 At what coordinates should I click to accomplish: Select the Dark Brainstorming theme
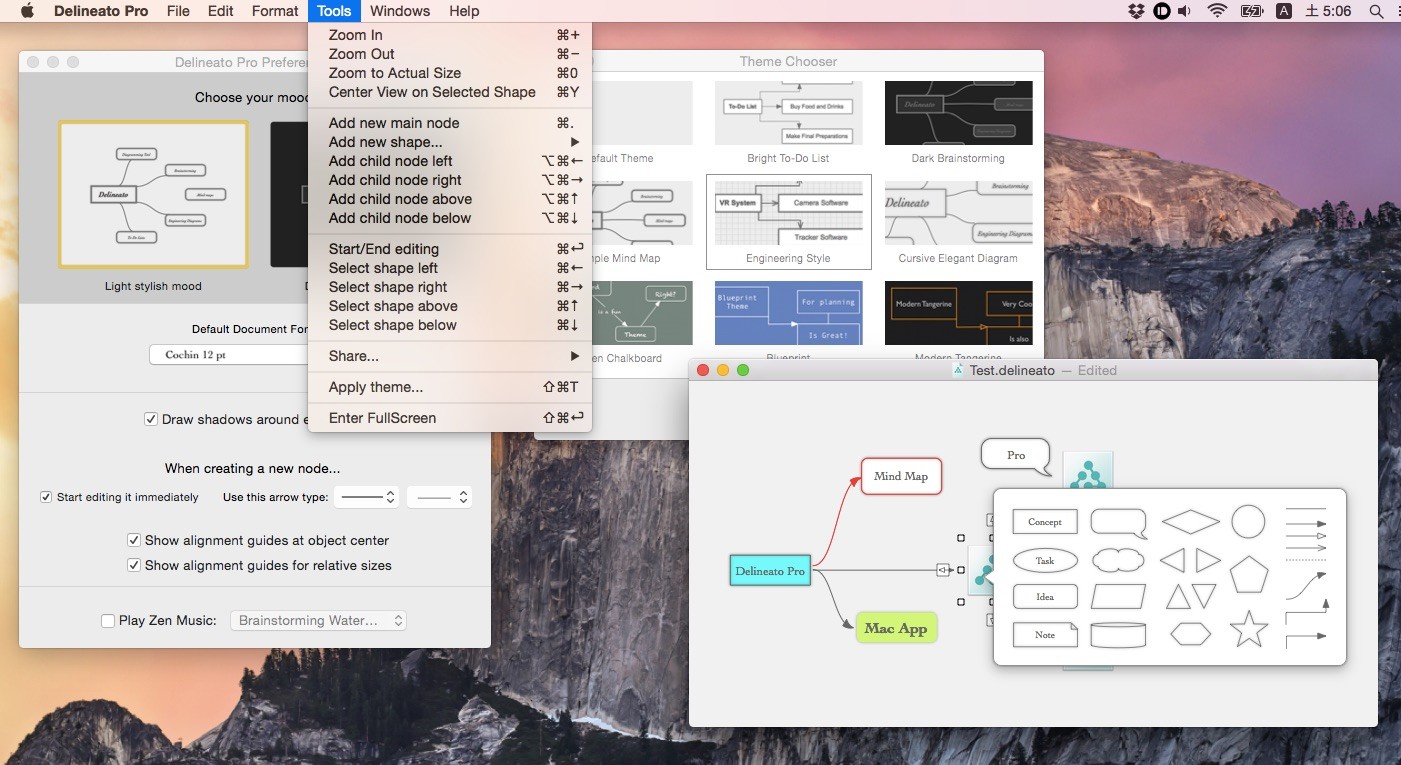tap(958, 113)
